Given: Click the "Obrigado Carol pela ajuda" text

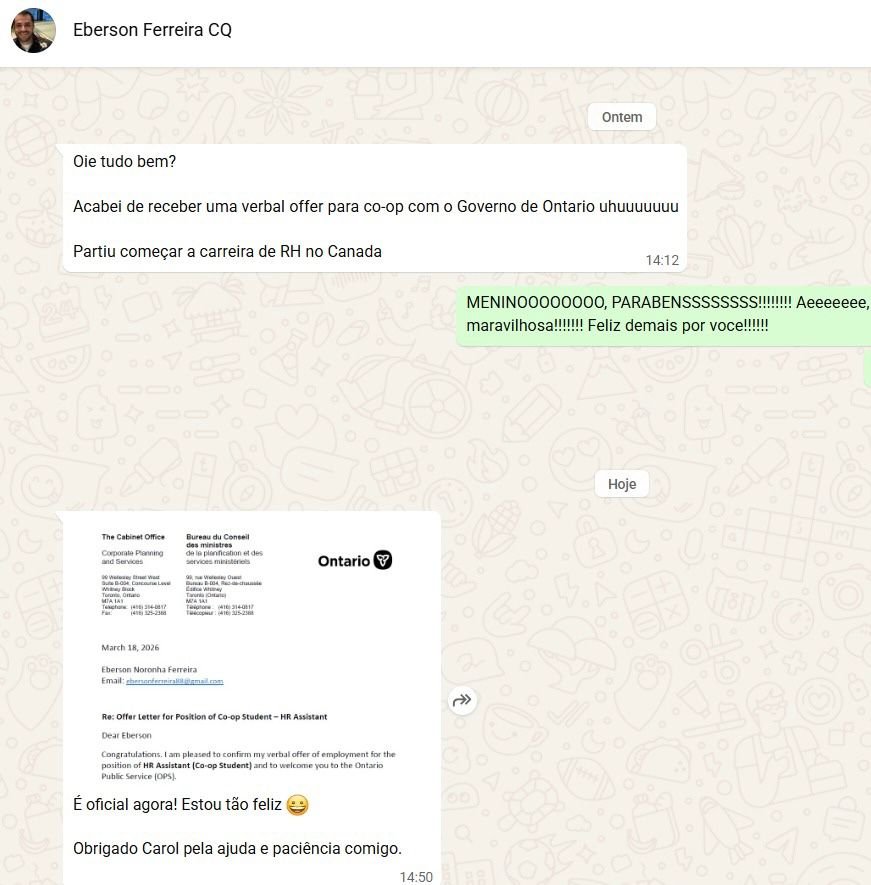Looking at the screenshot, I should click(237, 848).
